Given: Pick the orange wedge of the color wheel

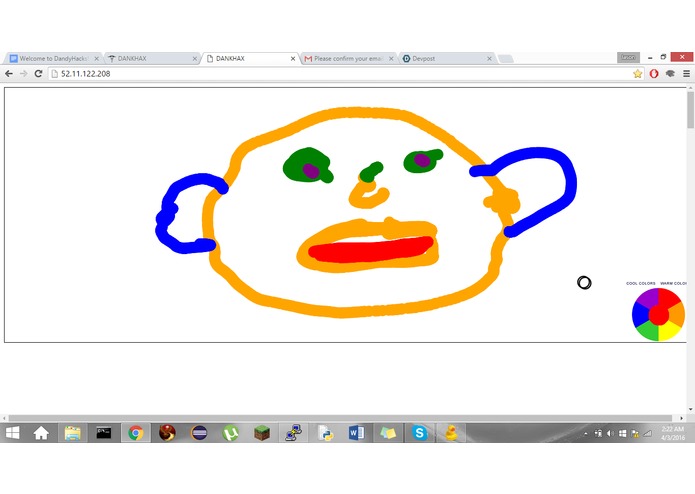Looking at the screenshot, I should pyautogui.click(x=677, y=314).
